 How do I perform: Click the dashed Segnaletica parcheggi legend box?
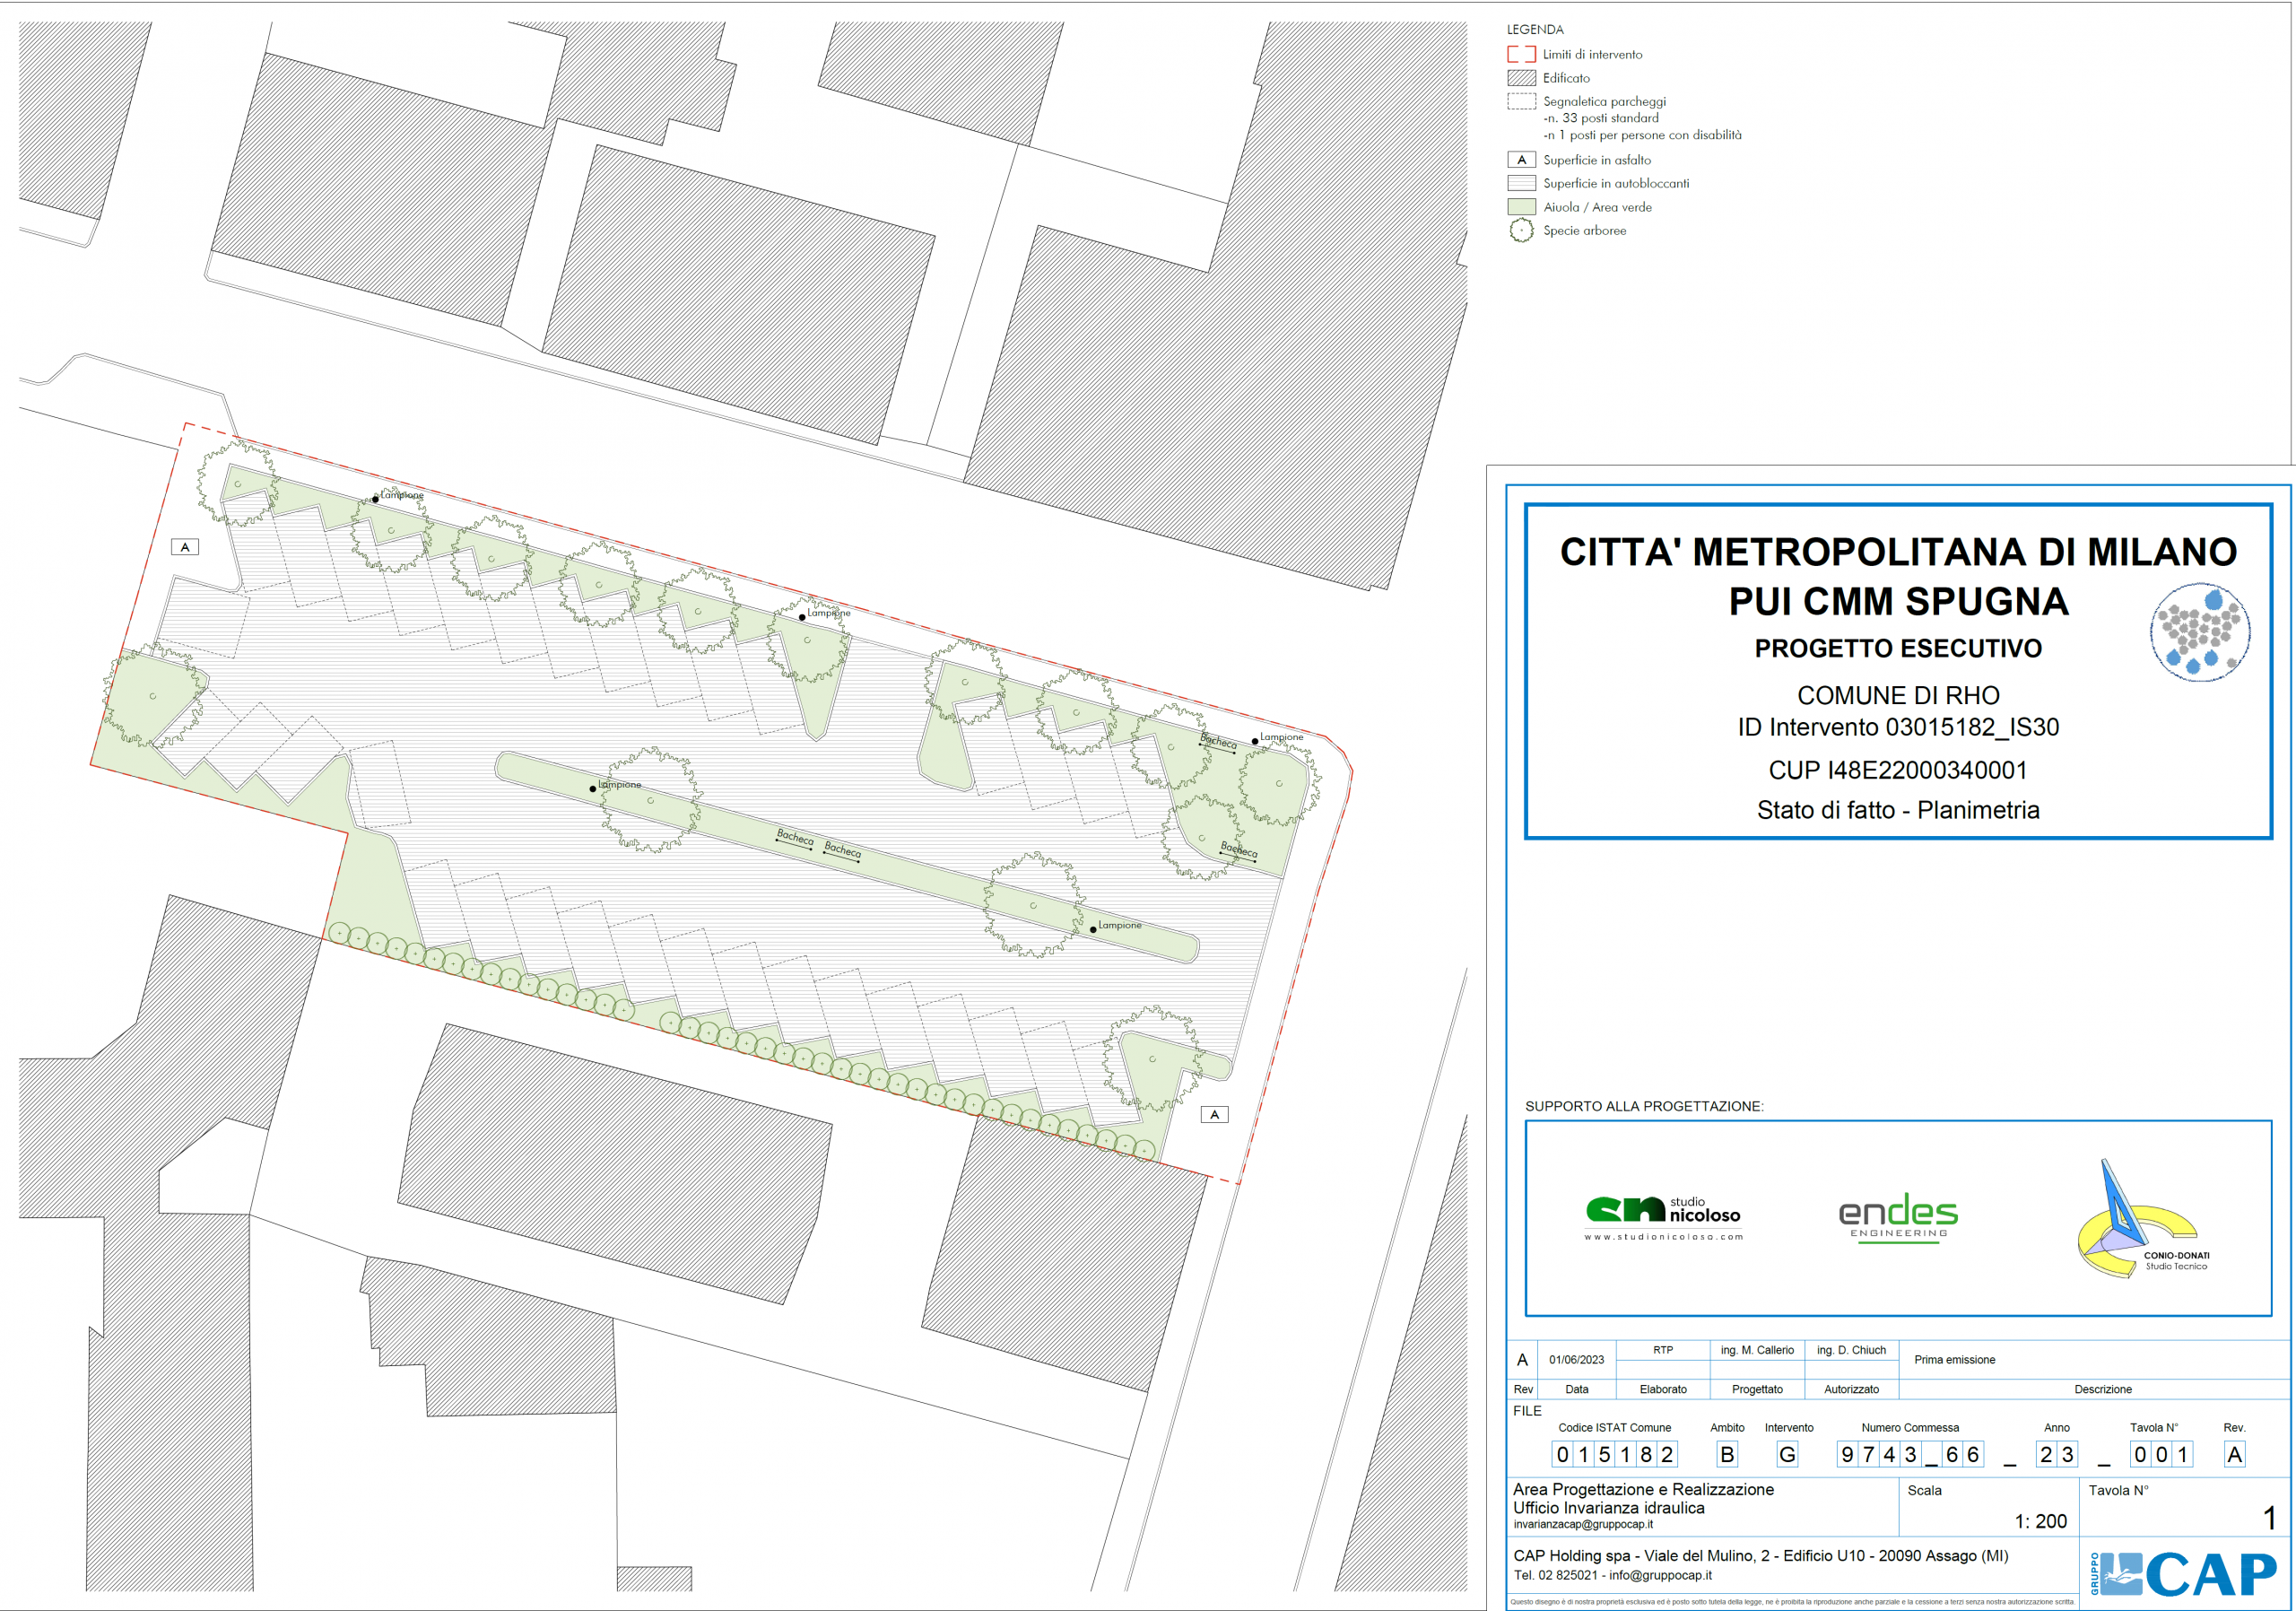pyautogui.click(x=1521, y=101)
